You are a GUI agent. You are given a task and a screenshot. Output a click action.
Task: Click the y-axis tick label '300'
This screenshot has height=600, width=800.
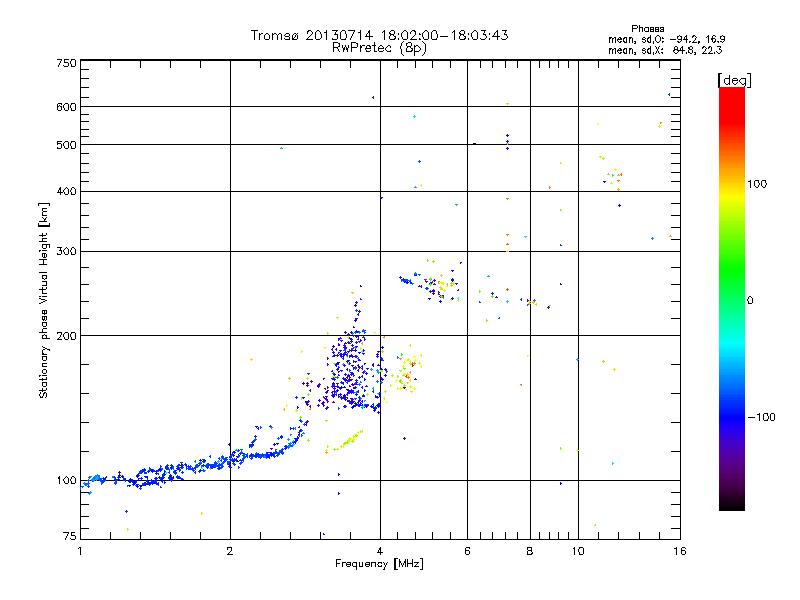(66, 252)
